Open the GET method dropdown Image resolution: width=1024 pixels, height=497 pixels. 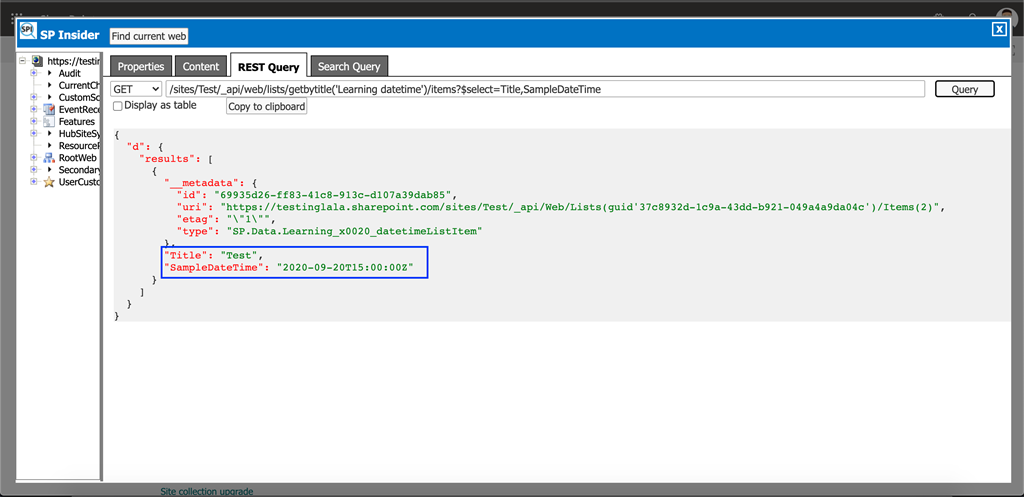click(136, 89)
